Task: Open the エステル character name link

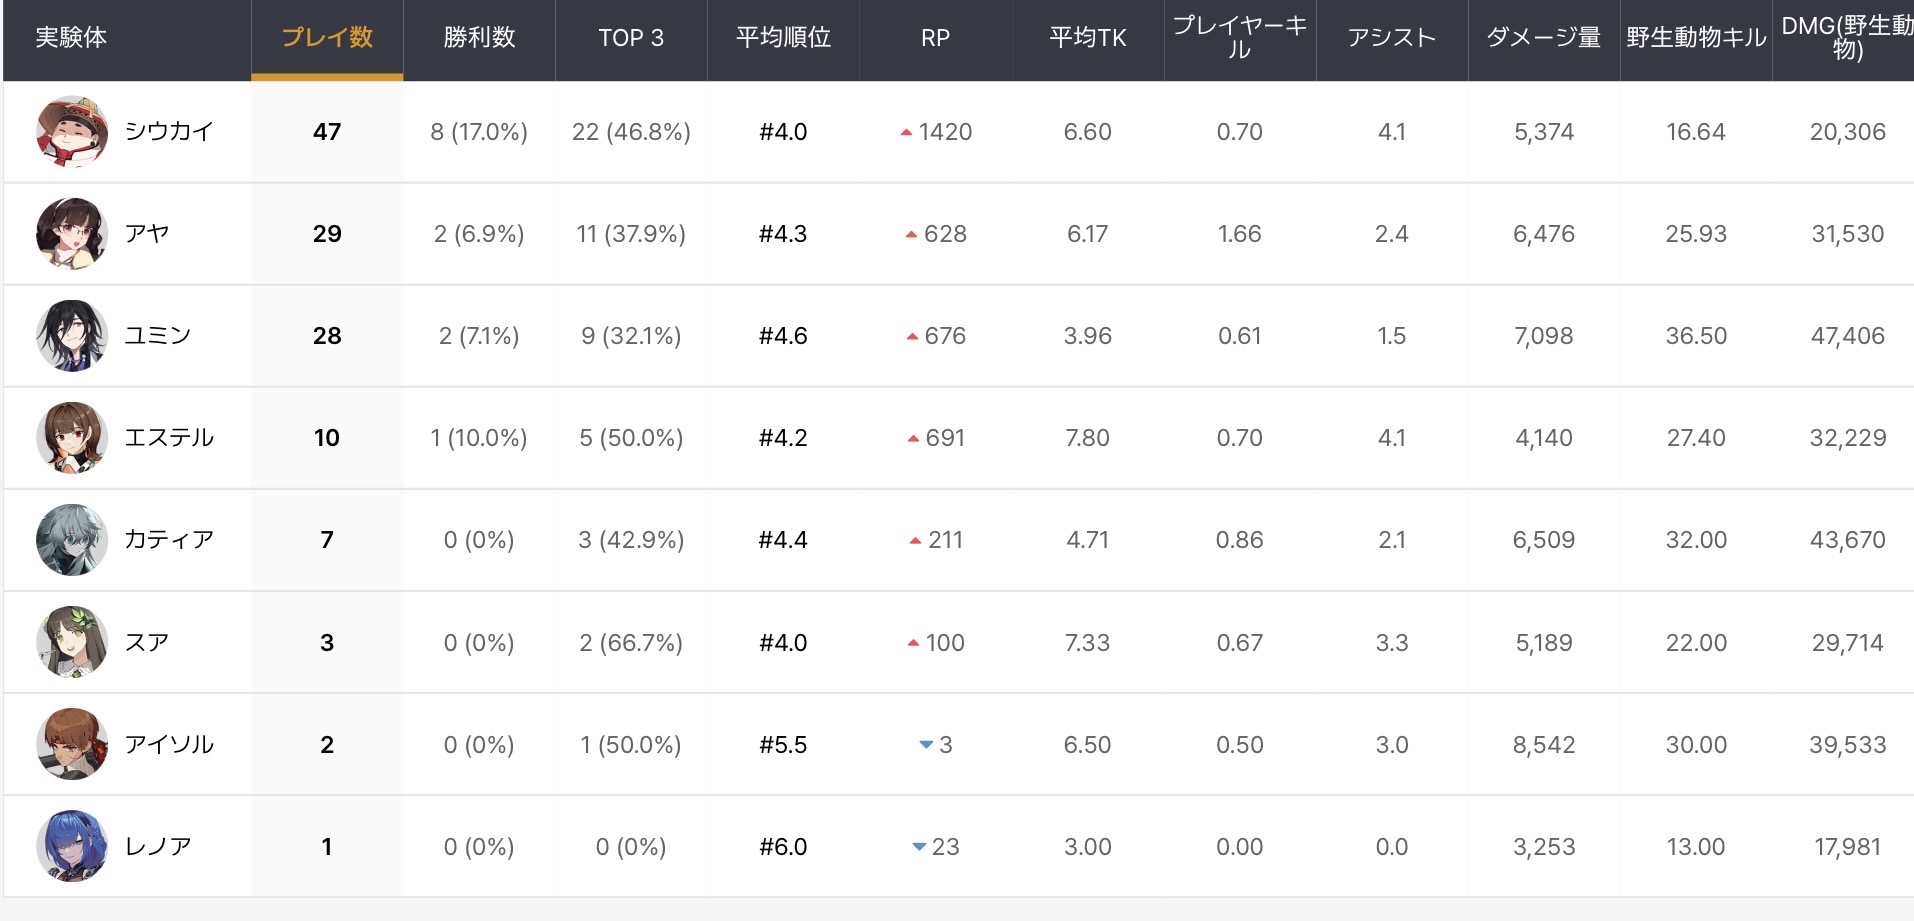Action: point(169,438)
